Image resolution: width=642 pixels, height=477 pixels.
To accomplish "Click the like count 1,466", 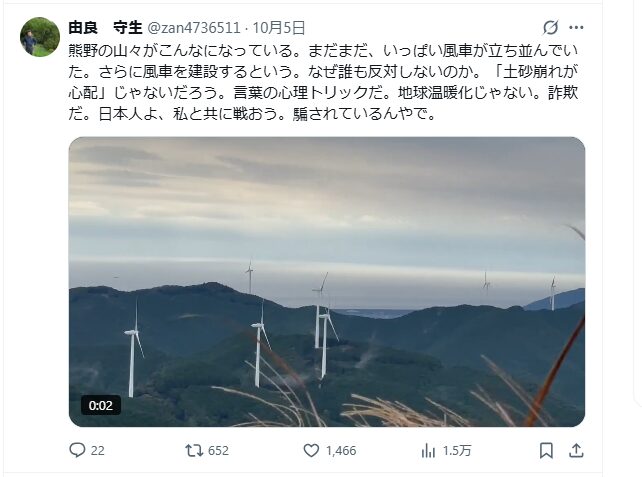I will click(x=341, y=451).
